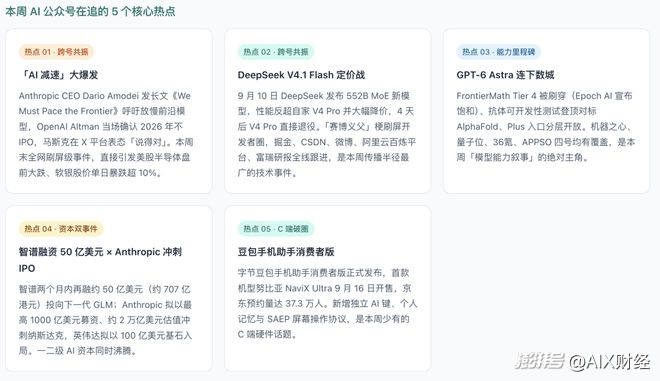The image size is (660, 381).
Task: Open the card title 「AI 减速」大爆发
Action: click(59, 75)
